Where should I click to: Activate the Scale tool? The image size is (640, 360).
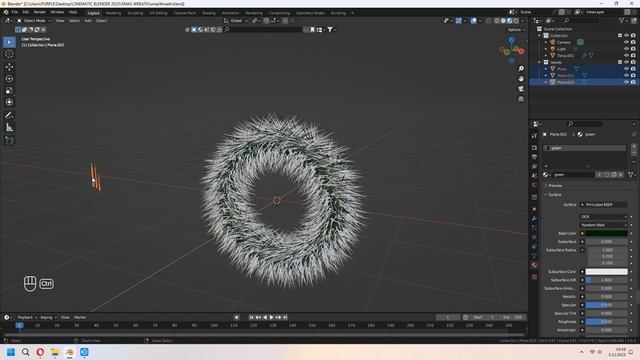(x=9, y=91)
